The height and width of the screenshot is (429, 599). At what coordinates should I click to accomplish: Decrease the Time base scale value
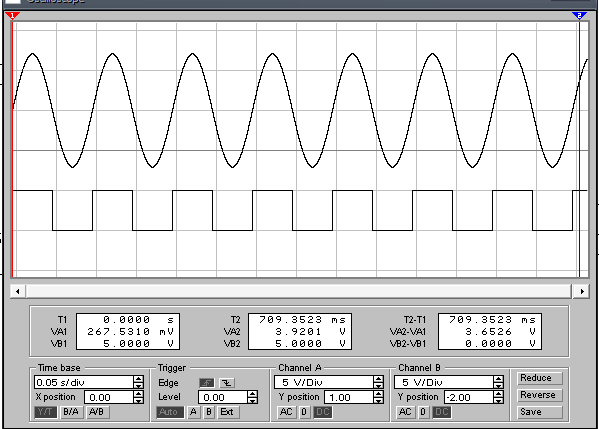138,385
